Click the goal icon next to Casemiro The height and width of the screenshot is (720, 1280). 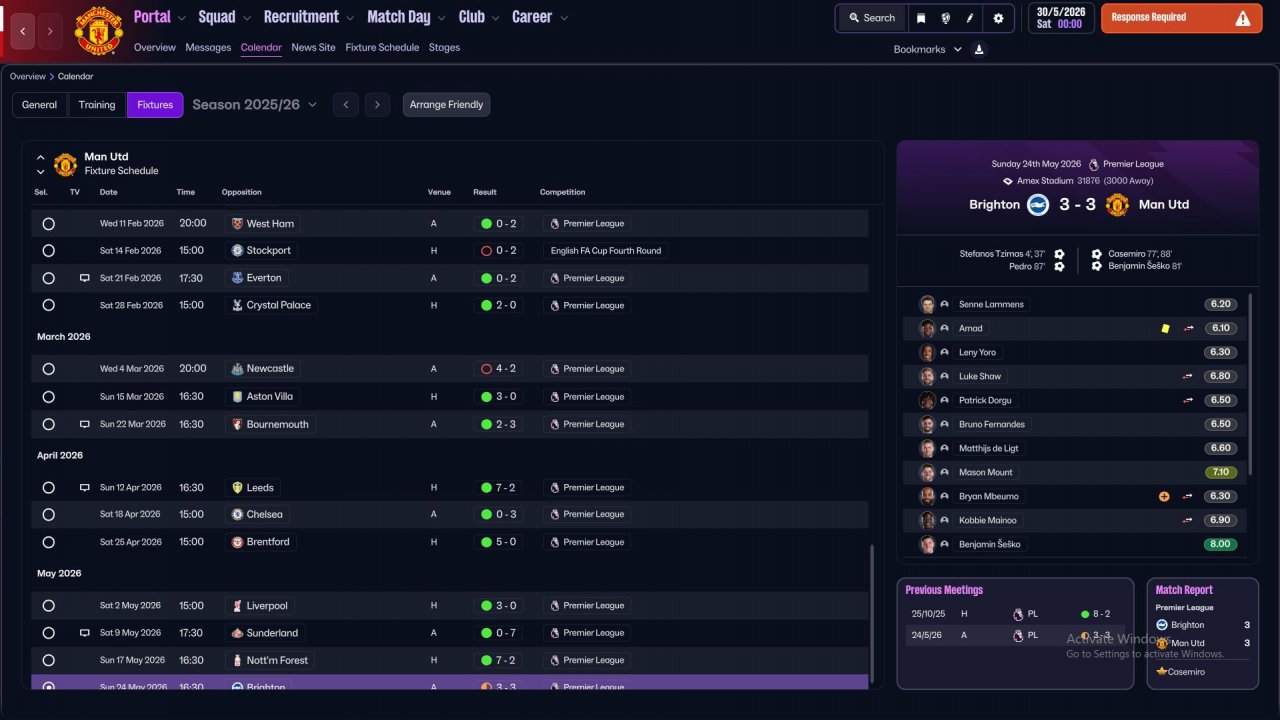point(1097,254)
